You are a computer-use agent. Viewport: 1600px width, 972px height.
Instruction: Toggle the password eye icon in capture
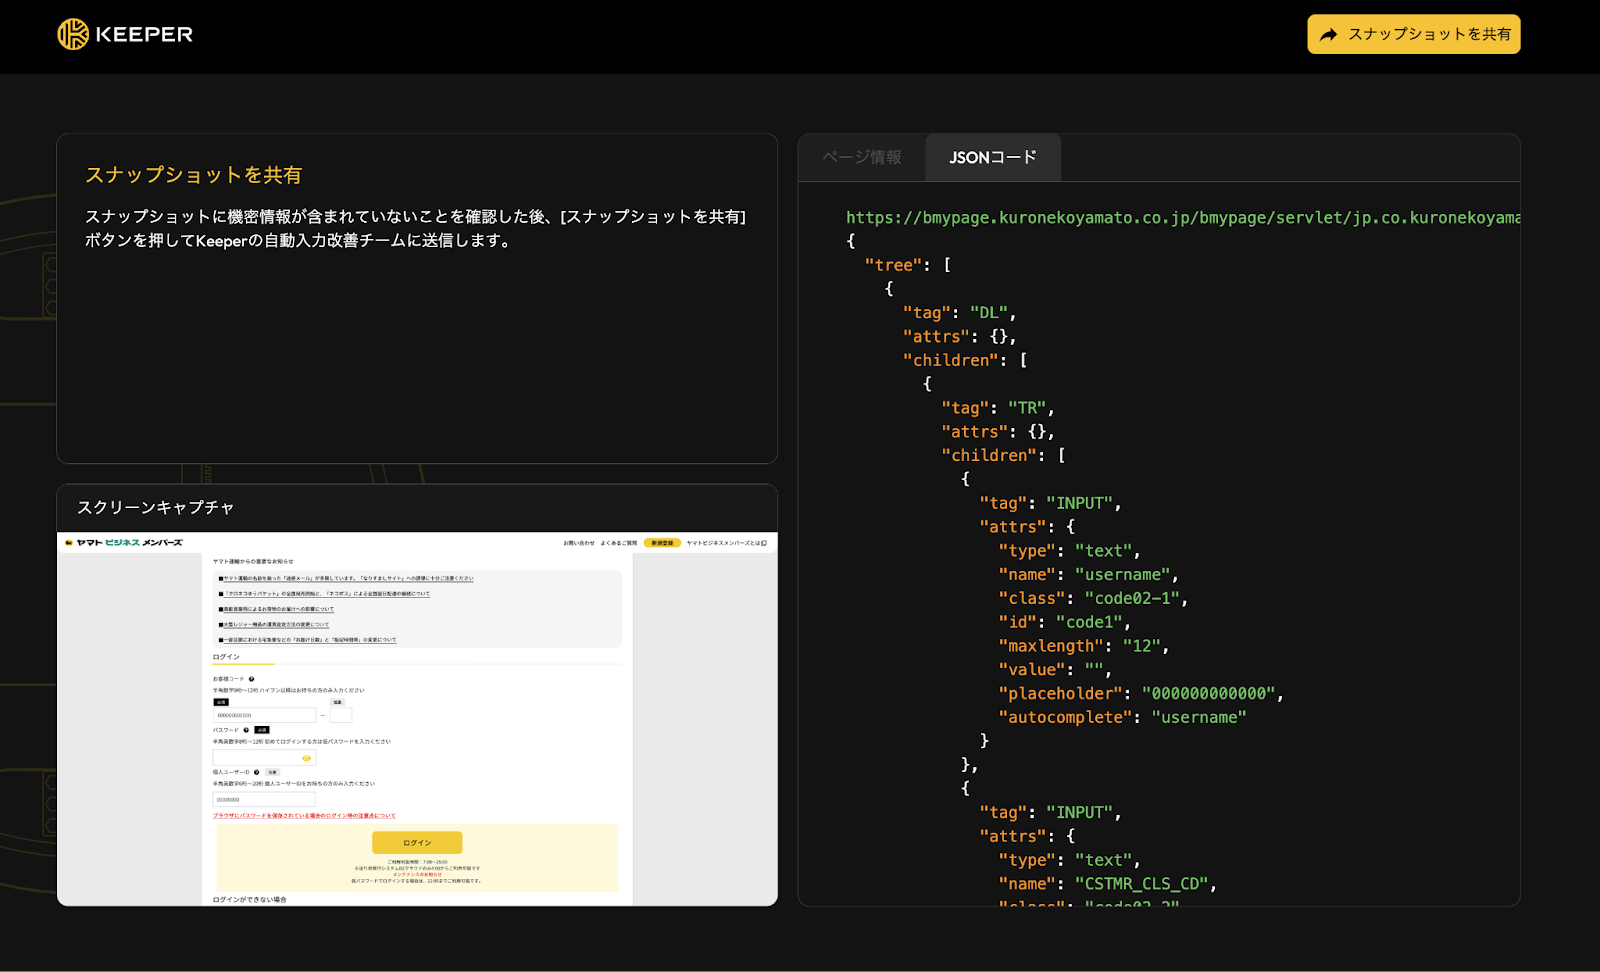pyautogui.click(x=306, y=758)
